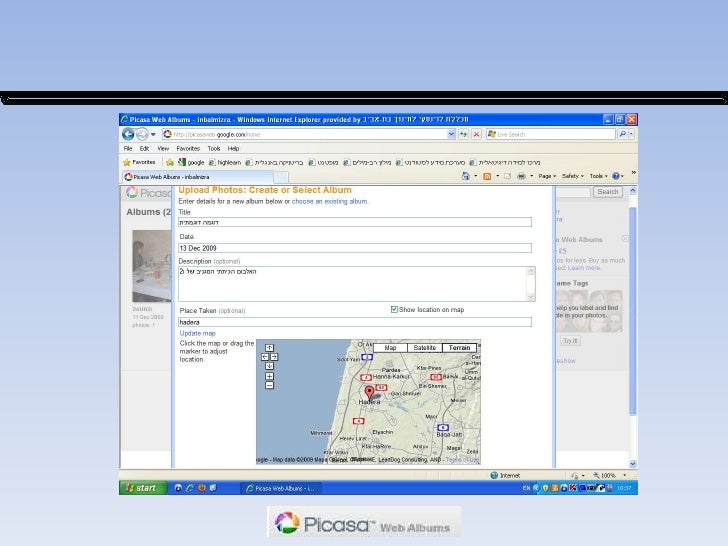Click the command bar overflow chevron
Screen dimensions: 728x546
point(633,173)
